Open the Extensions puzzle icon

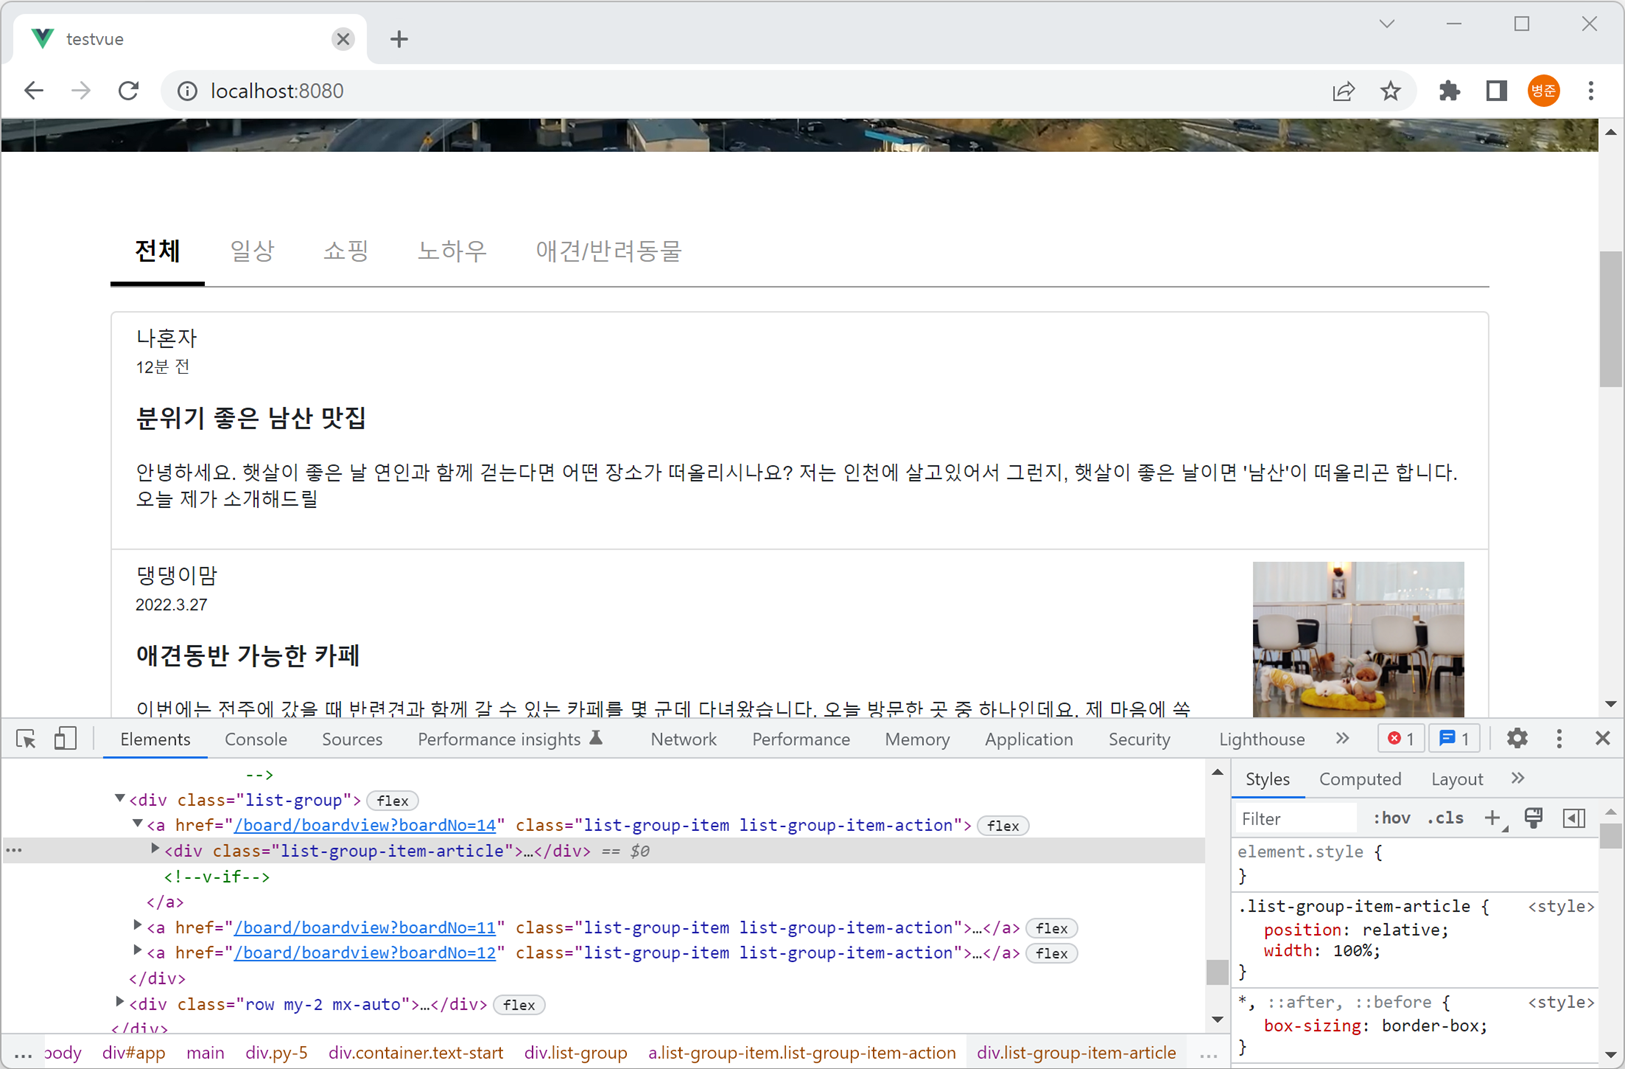coord(1449,91)
